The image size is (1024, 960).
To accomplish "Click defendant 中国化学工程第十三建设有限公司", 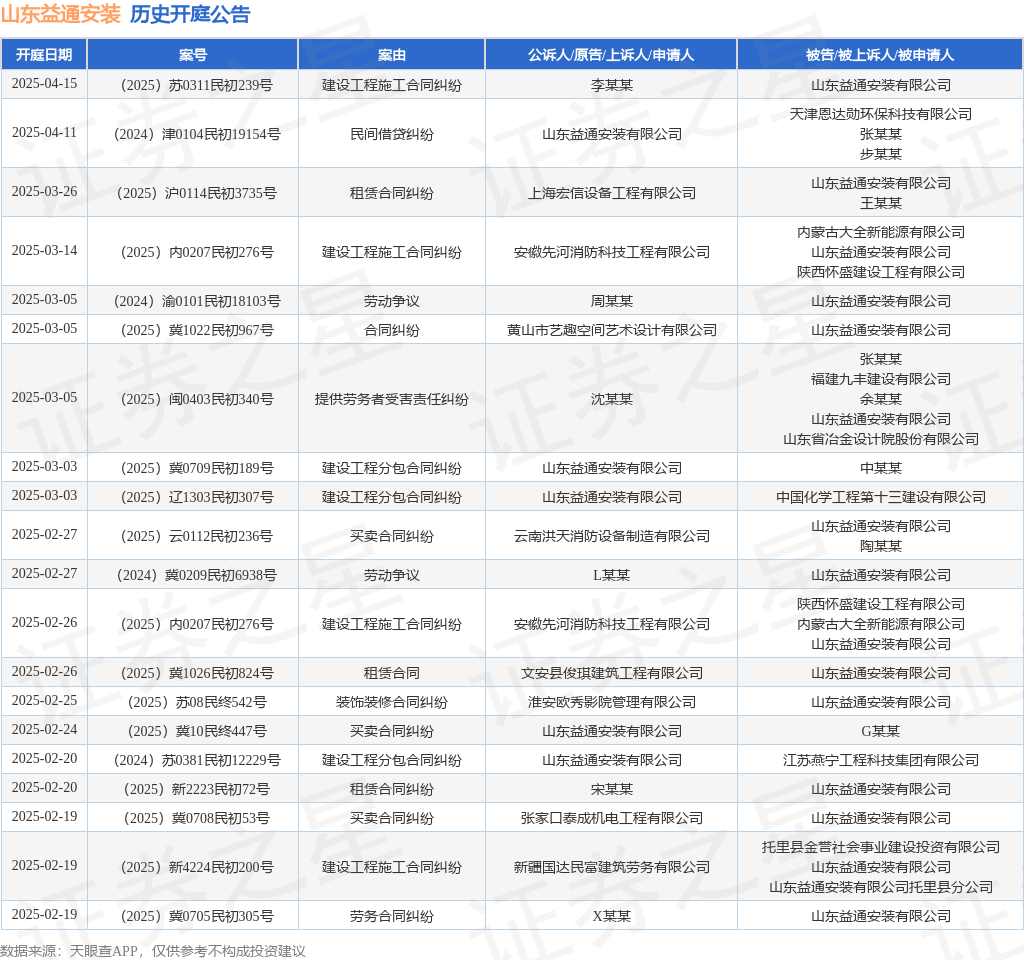I will [x=880, y=497].
